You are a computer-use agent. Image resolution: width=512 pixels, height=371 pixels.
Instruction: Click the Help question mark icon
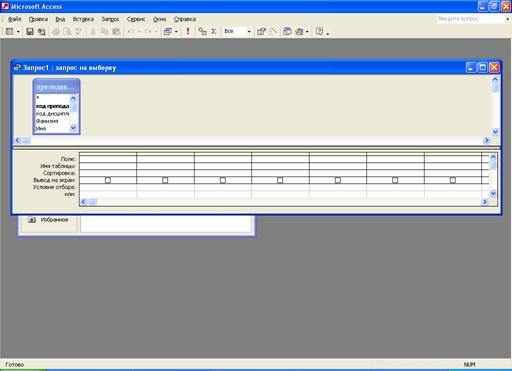[x=319, y=31]
